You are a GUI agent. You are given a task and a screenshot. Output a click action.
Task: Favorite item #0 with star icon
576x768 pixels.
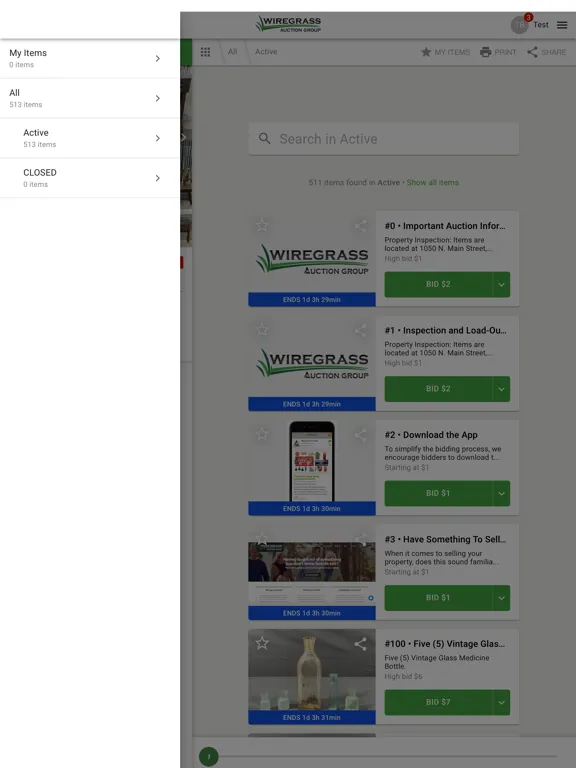[x=262, y=225]
